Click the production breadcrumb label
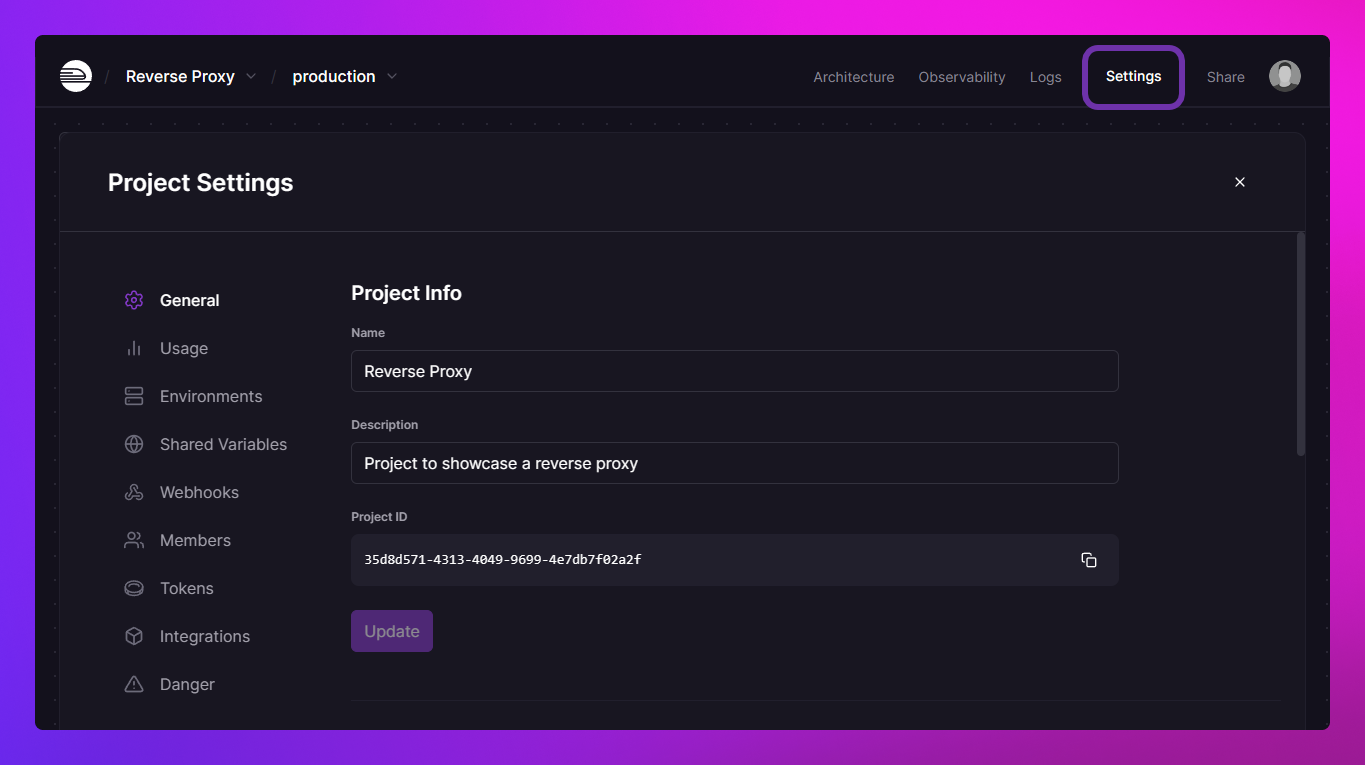 334,76
